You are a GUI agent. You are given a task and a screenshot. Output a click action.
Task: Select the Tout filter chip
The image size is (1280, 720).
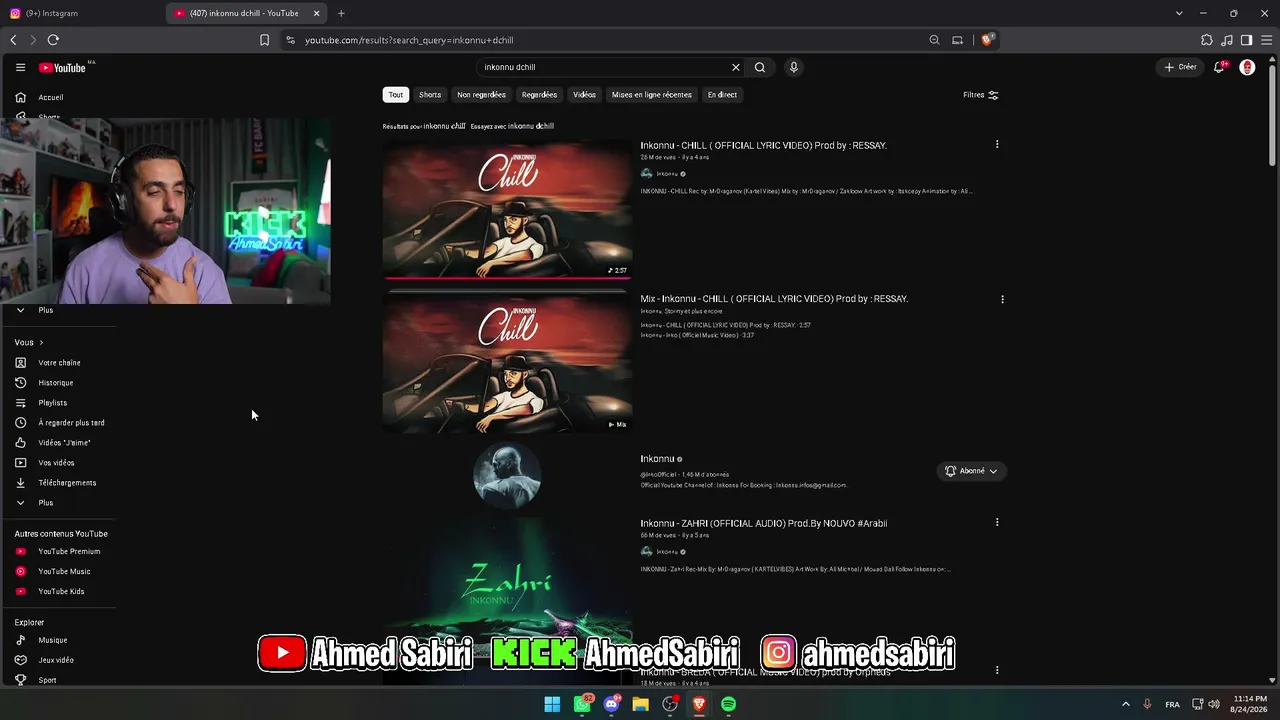(396, 95)
